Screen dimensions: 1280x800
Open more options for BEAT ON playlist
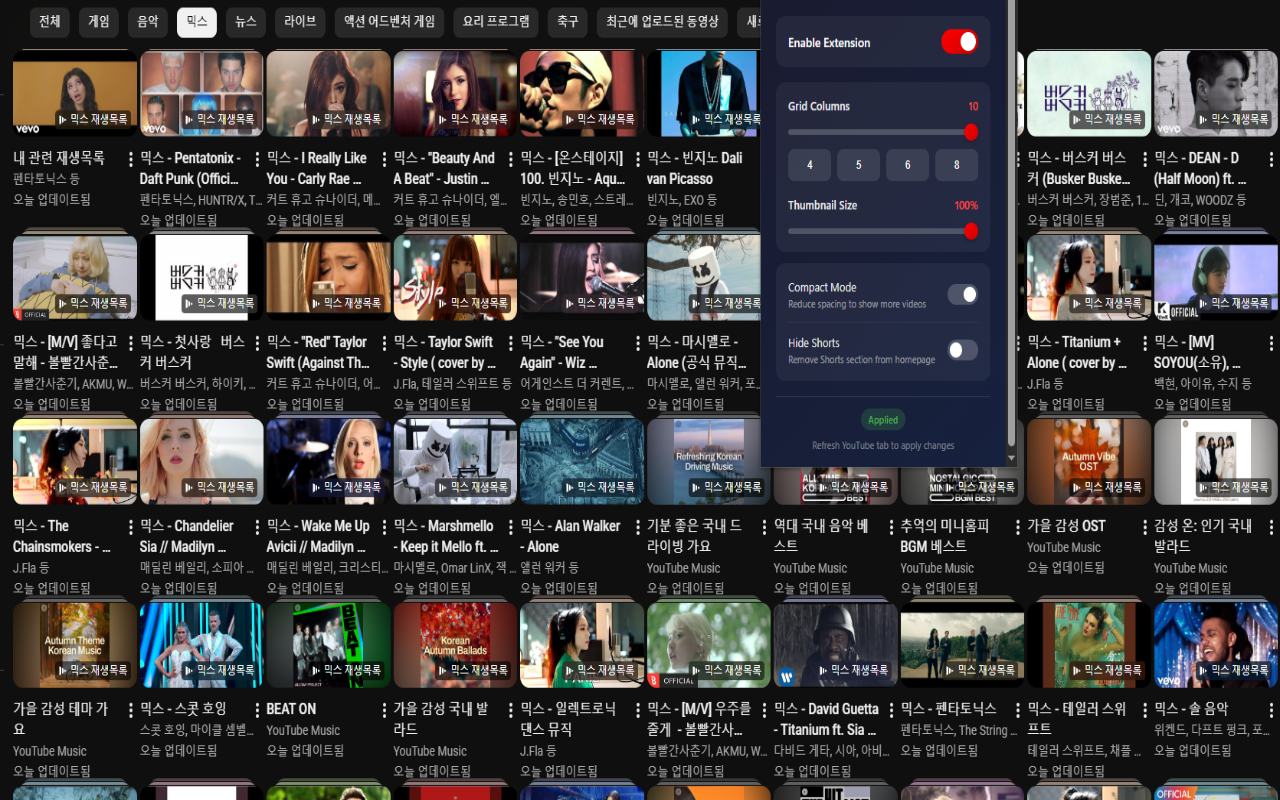coord(385,710)
